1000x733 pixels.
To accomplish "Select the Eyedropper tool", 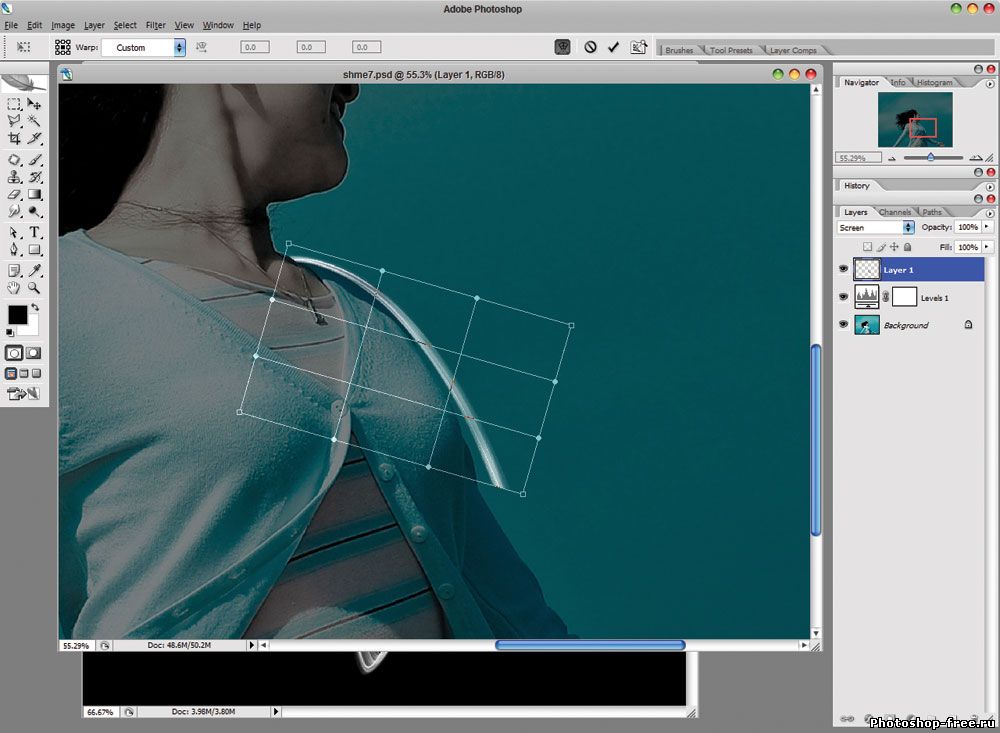I will (x=34, y=270).
